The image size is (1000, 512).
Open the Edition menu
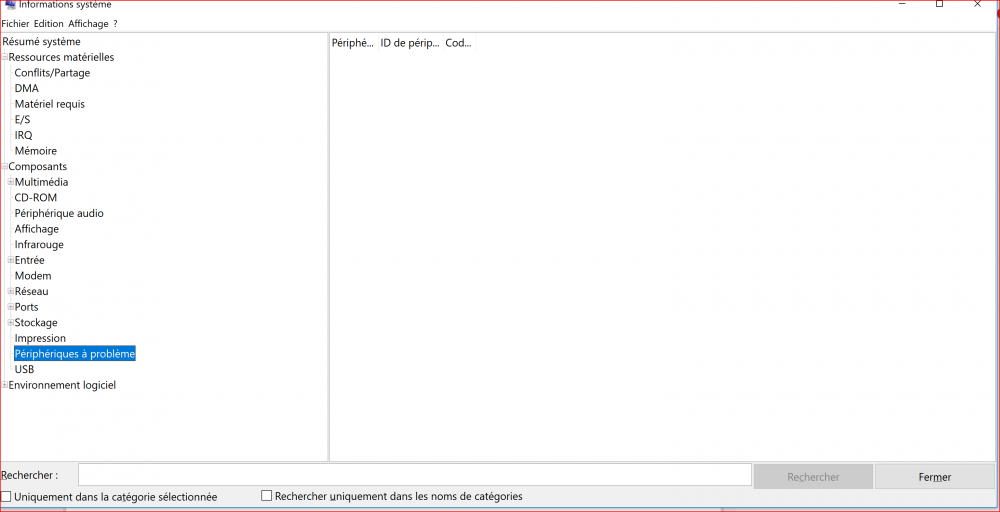tap(49, 24)
